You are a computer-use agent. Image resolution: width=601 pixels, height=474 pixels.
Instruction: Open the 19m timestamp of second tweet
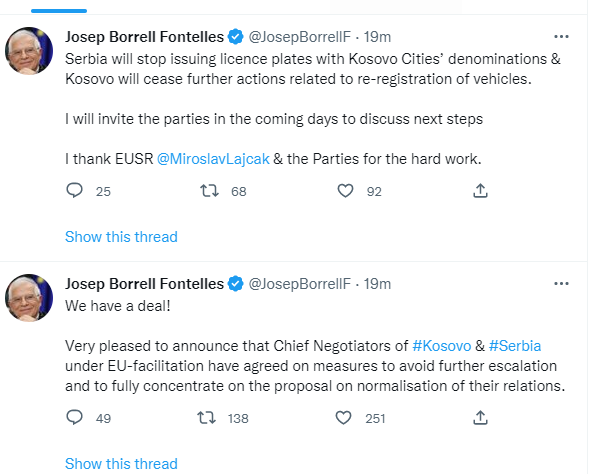point(377,284)
